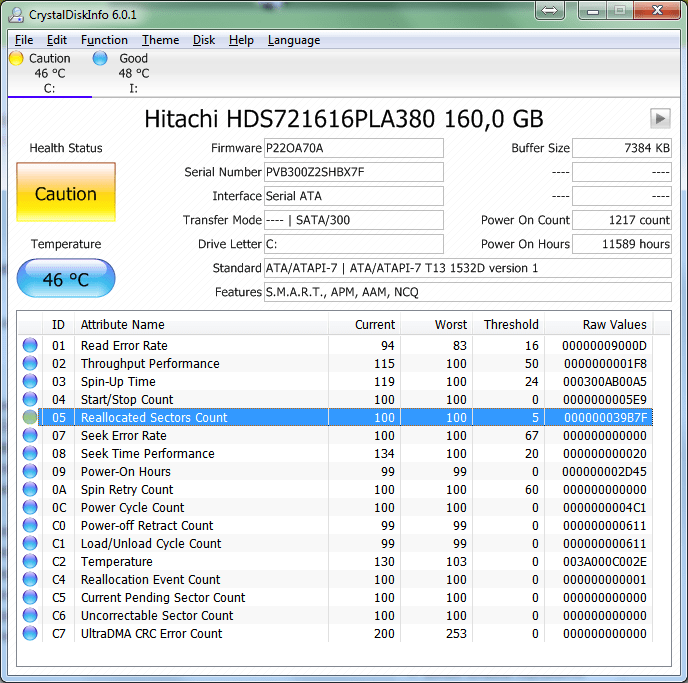Click status icon of Reallocated Sectors Count row
The image size is (688, 683).
30,417
